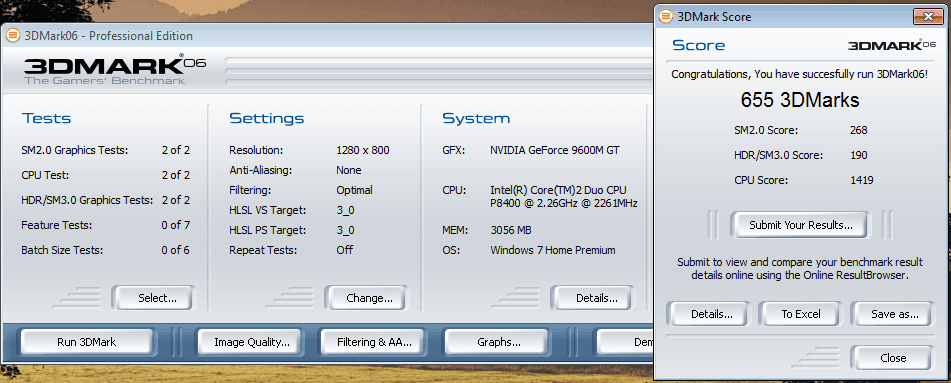Click the partially hidden Demo button
Screen dimensions: 951x383
tap(625, 342)
